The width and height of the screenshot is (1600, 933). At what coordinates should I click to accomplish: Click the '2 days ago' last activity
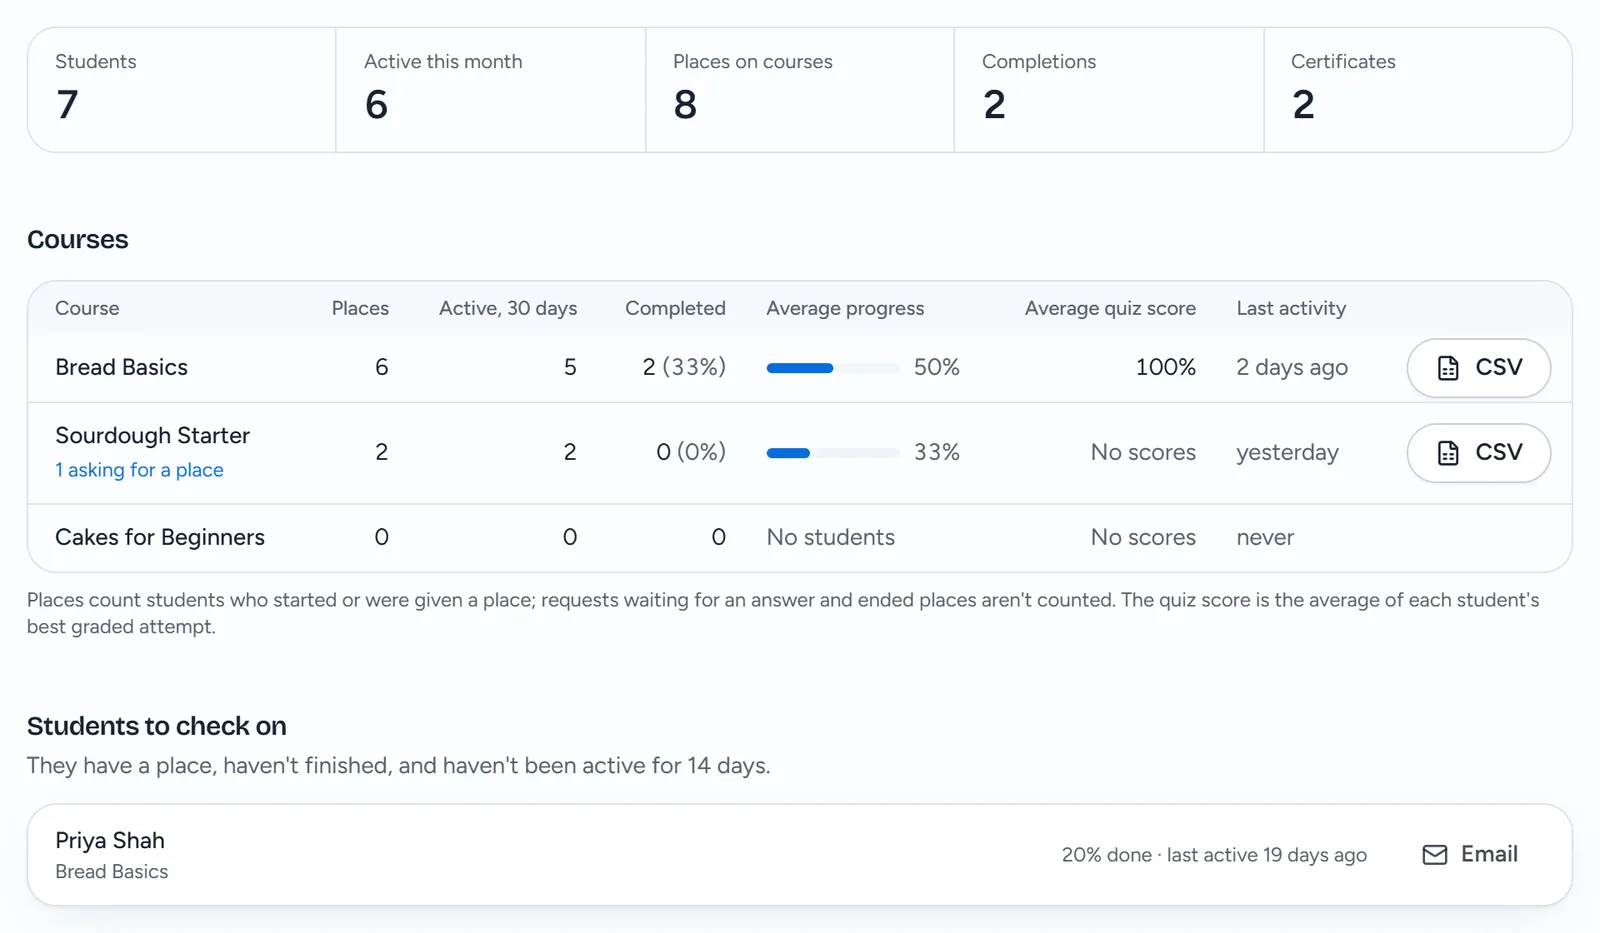click(x=1292, y=367)
